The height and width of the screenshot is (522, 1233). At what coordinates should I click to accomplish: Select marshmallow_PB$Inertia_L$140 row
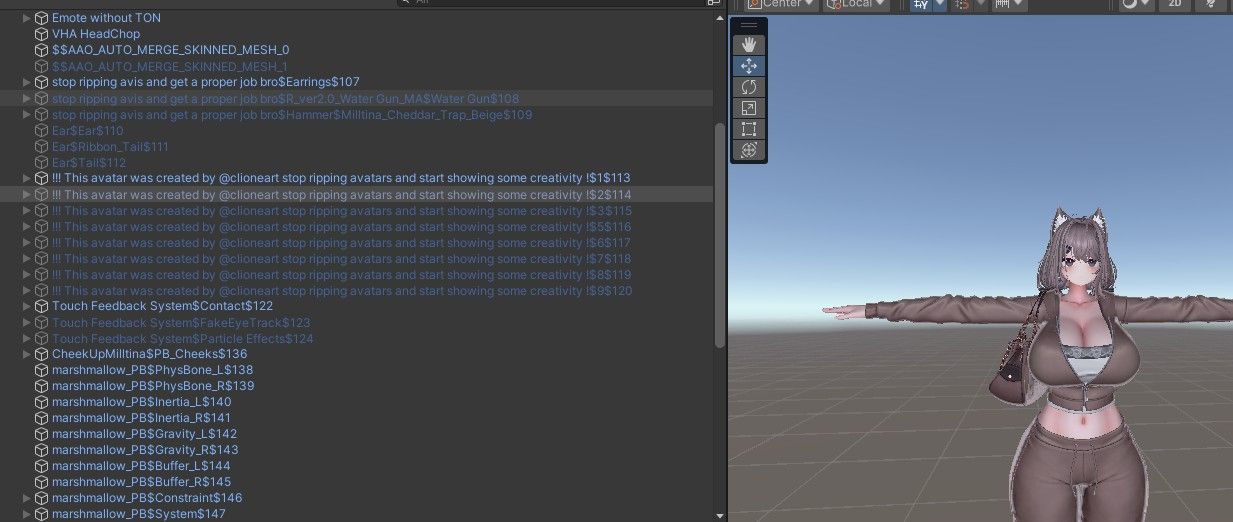click(x=357, y=402)
